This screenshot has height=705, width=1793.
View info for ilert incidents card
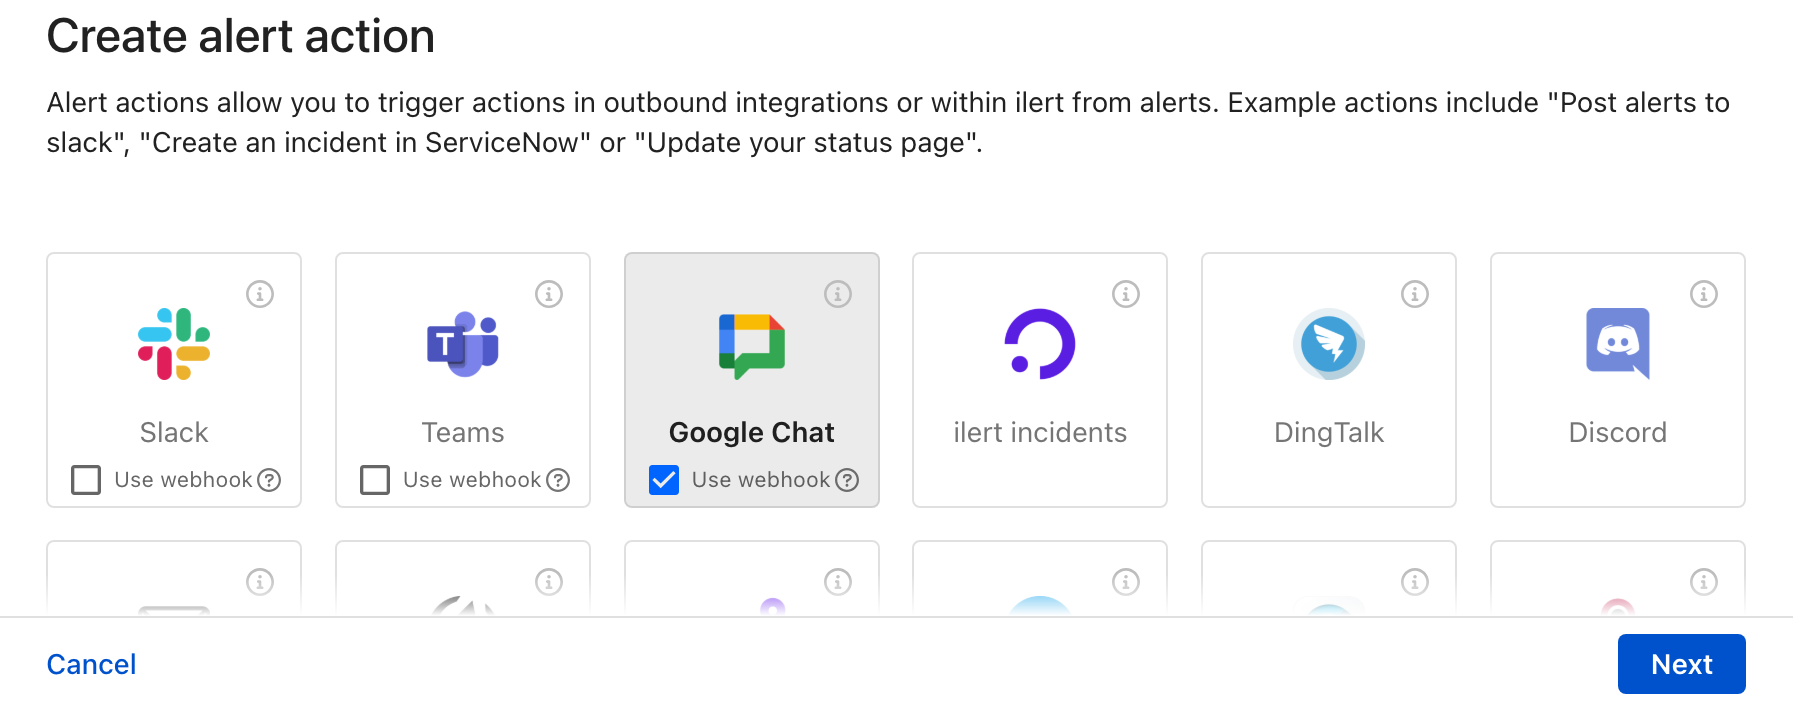(x=1126, y=294)
